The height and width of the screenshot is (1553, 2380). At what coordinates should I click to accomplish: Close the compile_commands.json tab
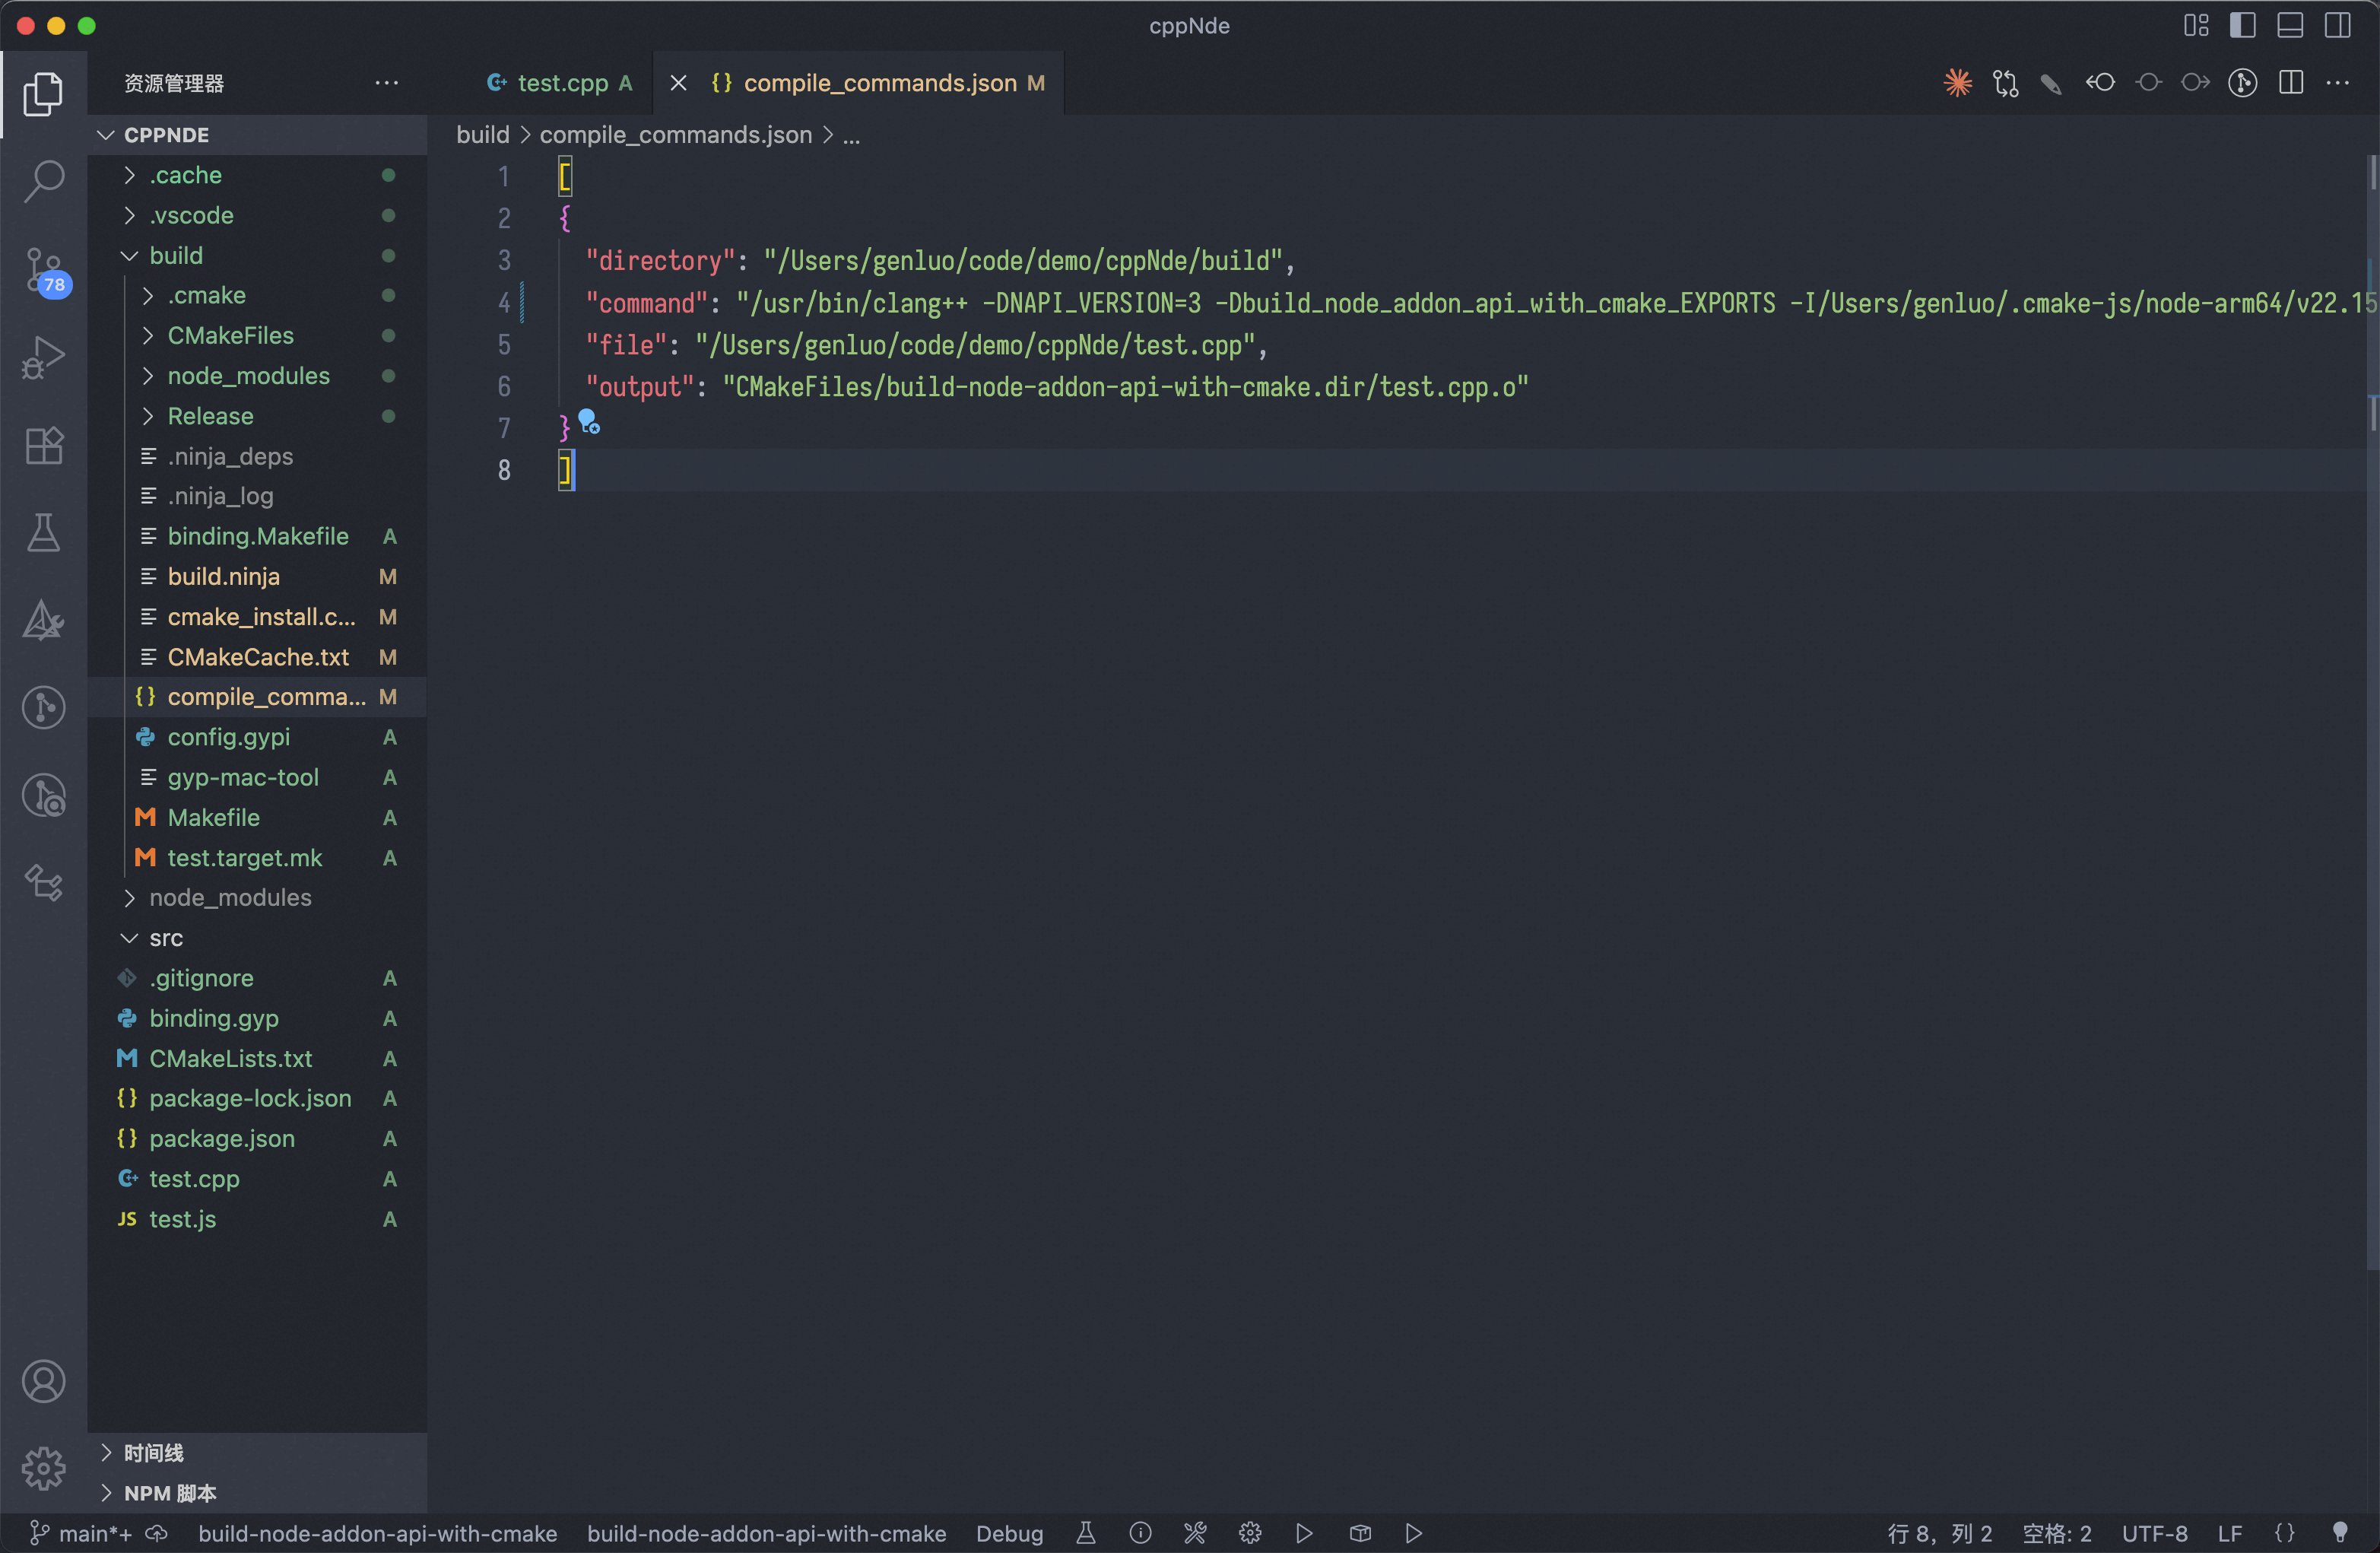(678, 83)
